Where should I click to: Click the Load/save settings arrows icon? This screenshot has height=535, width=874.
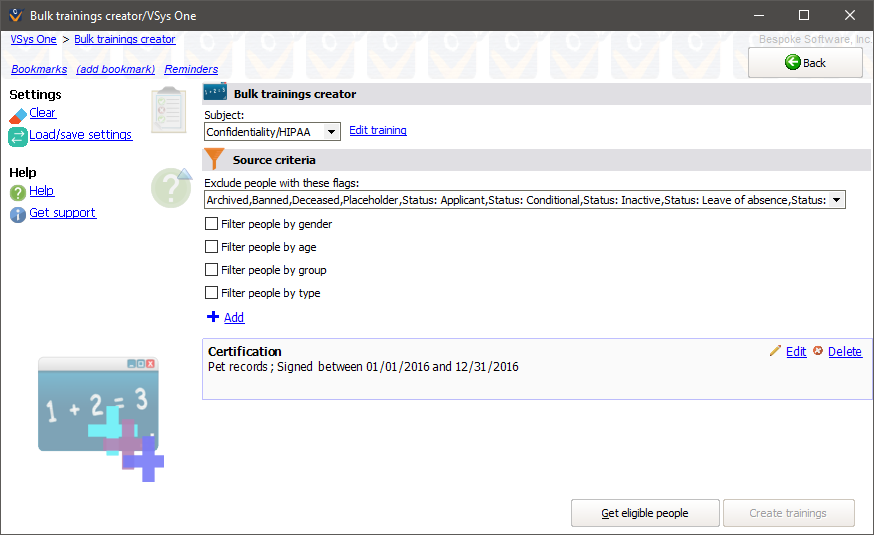click(x=17, y=136)
